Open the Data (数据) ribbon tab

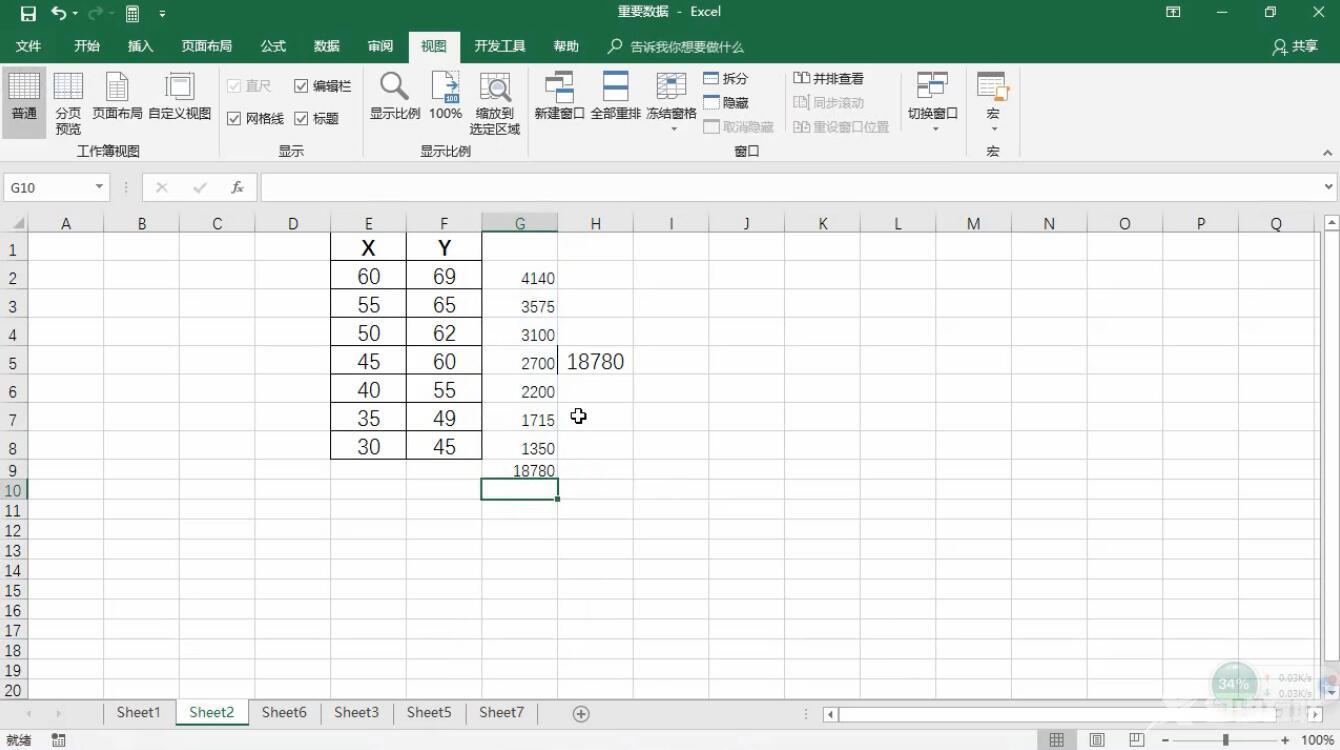[327, 46]
